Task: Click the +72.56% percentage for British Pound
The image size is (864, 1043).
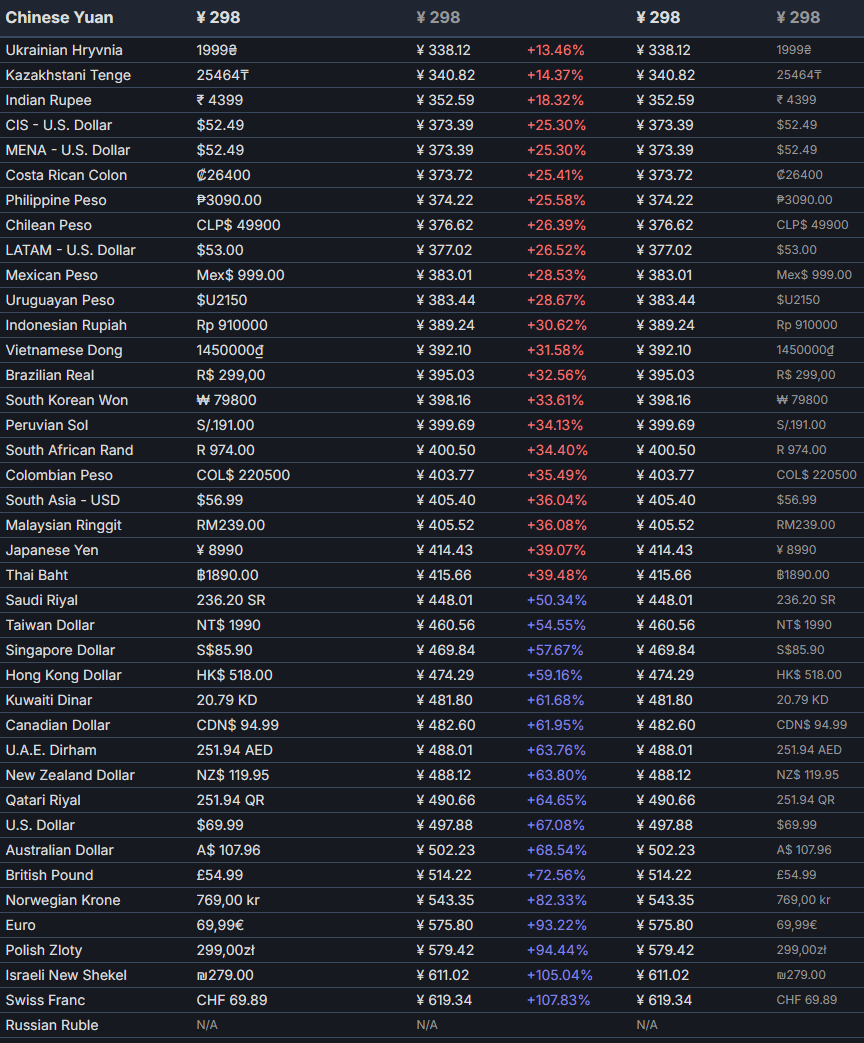Action: click(556, 875)
